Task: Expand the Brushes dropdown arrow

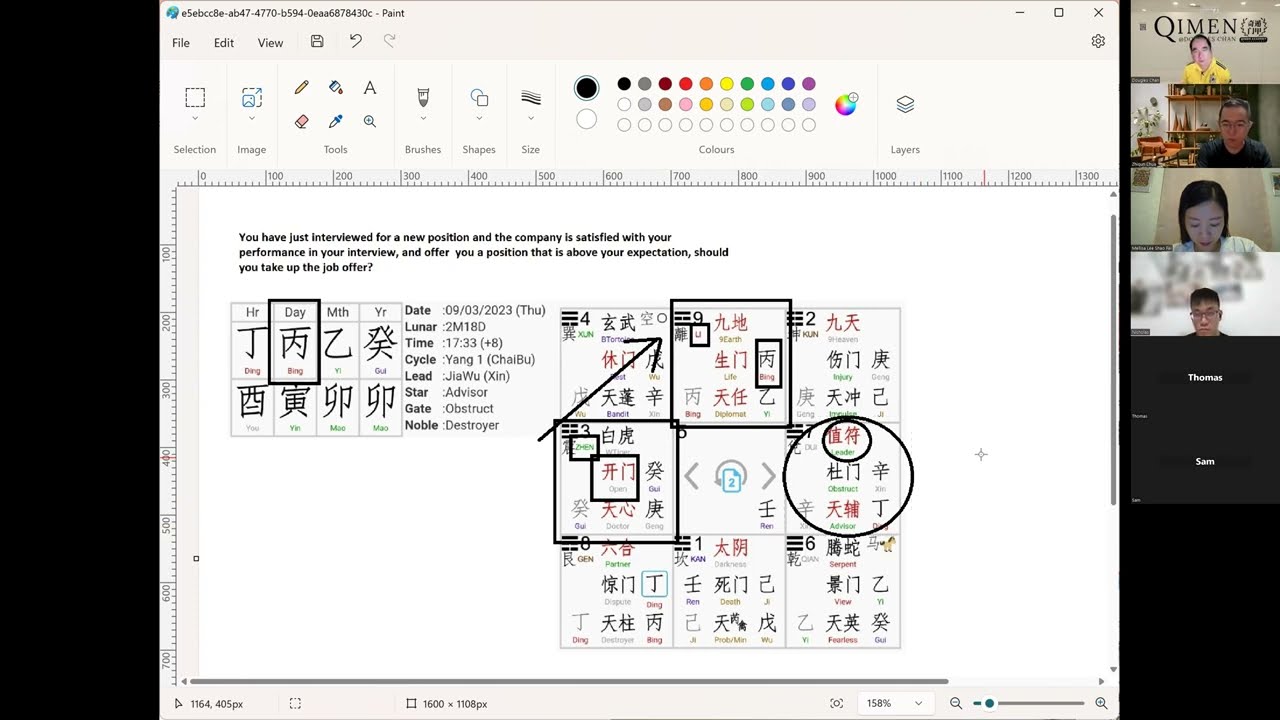Action: coord(423,118)
